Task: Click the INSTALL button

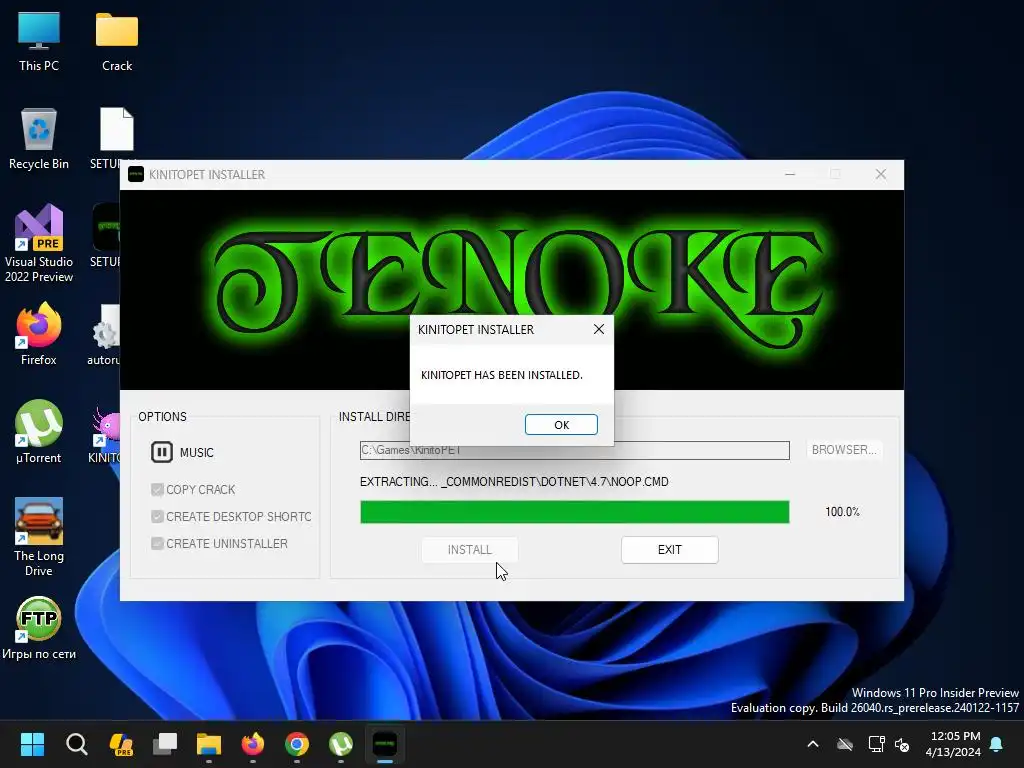Action: point(470,550)
